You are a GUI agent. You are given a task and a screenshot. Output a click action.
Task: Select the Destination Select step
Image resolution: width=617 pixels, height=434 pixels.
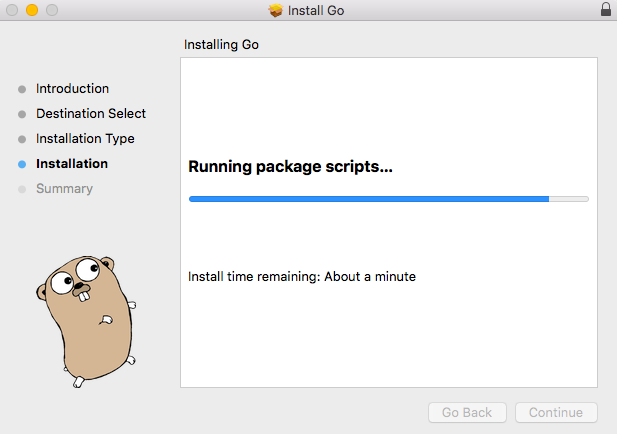pos(91,113)
